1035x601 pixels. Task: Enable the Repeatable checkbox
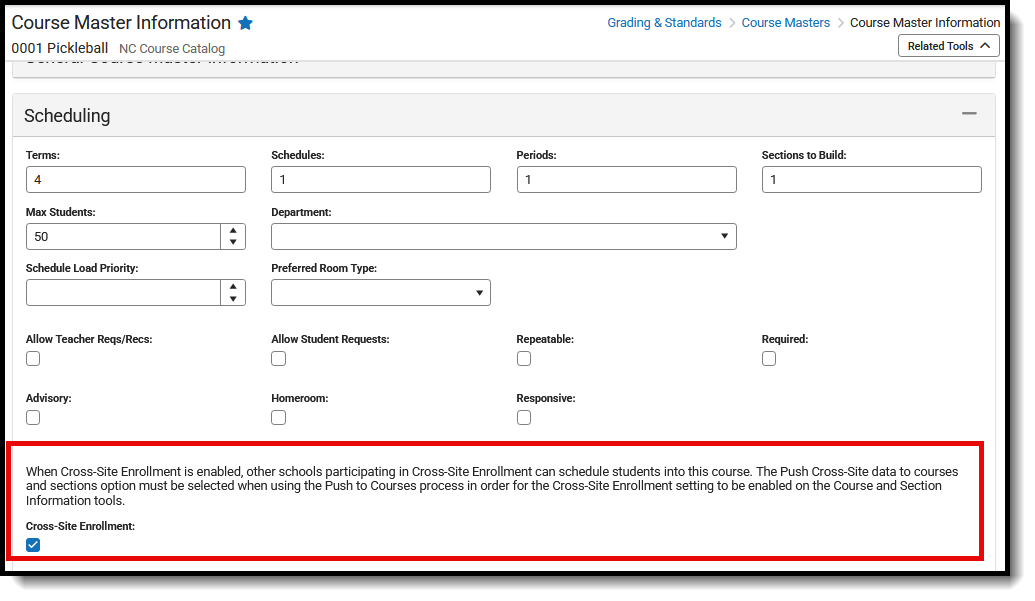(x=524, y=358)
